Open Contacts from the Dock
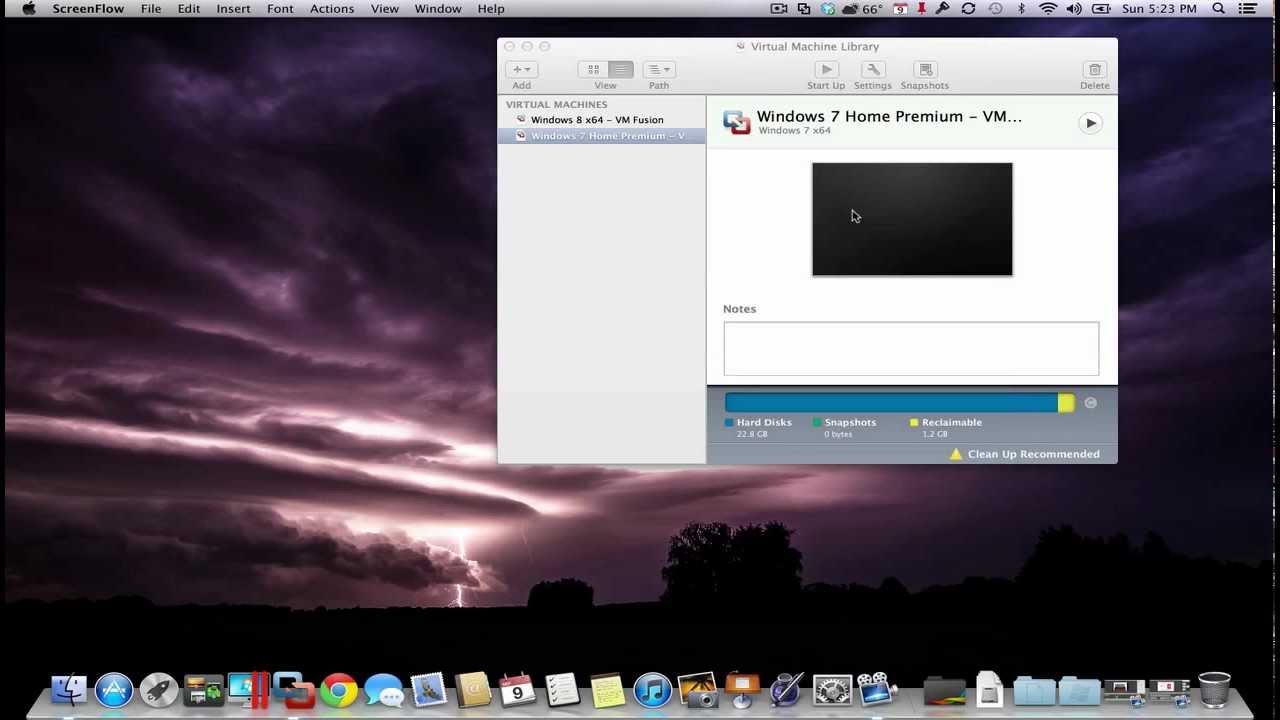 [473, 690]
